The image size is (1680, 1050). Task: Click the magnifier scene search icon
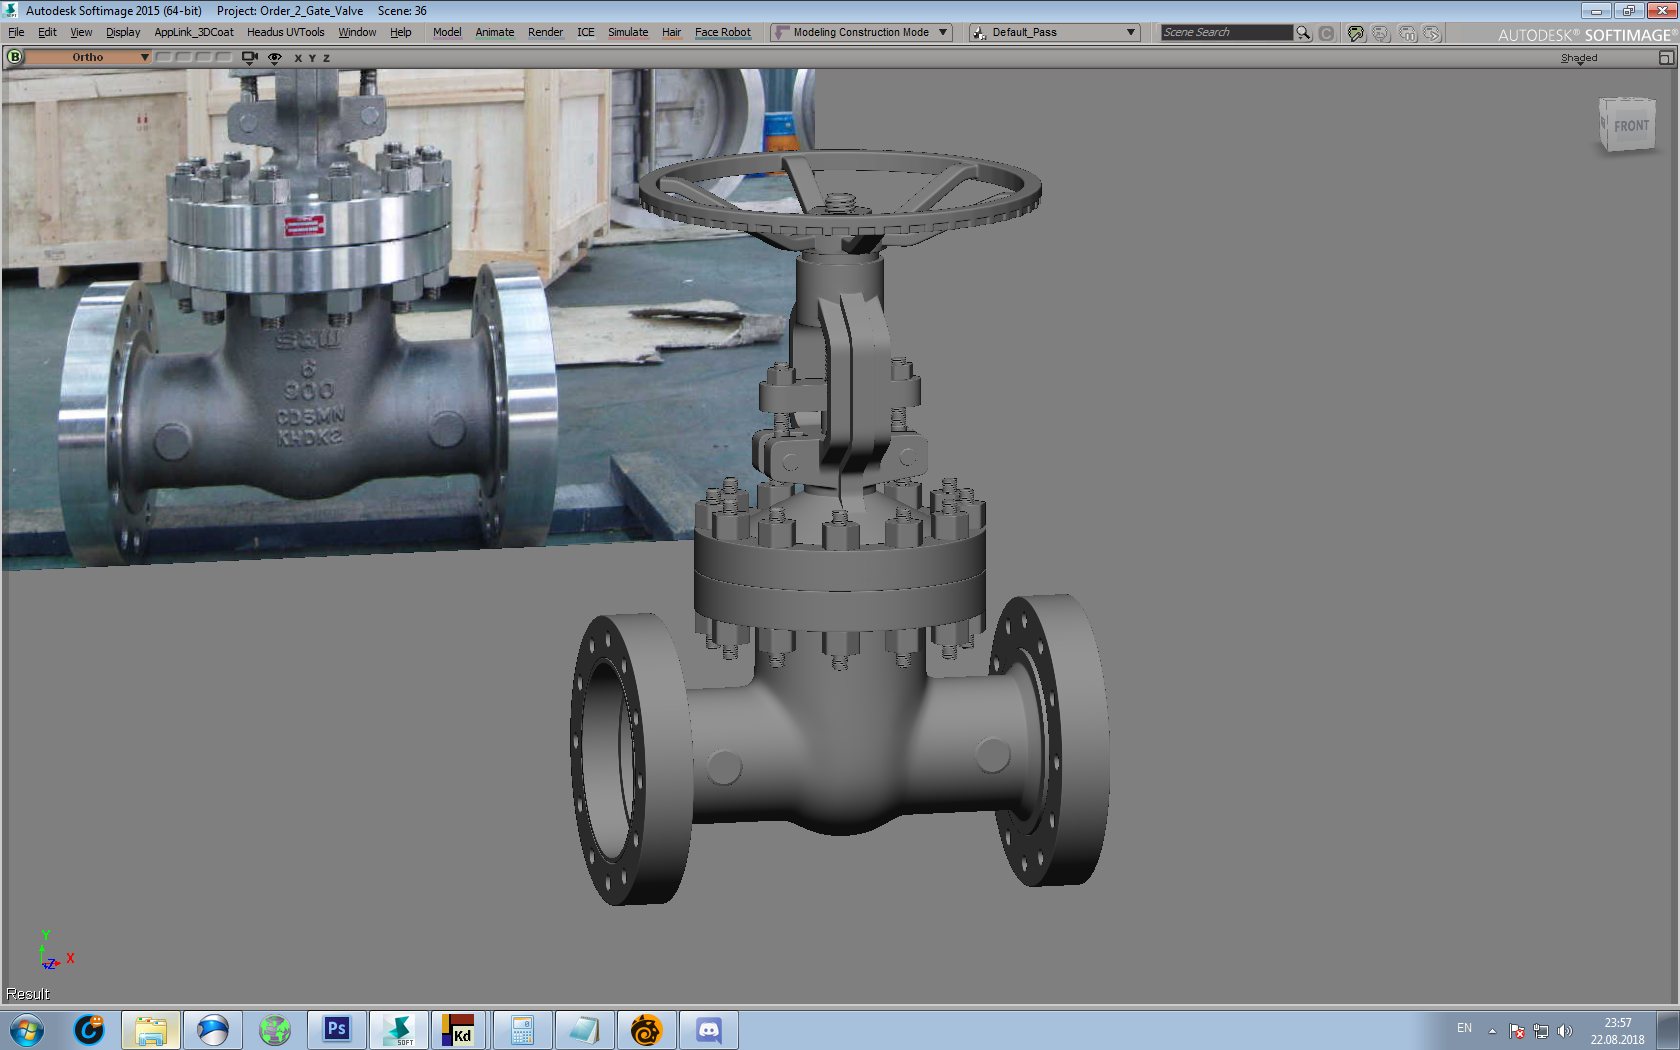(1303, 33)
